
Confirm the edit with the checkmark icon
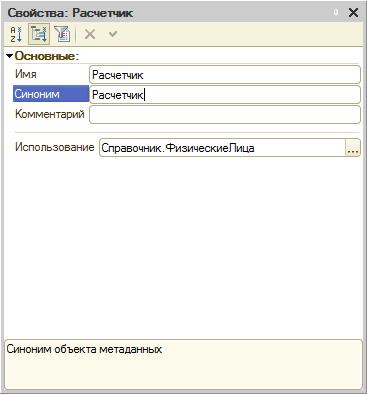(x=113, y=34)
